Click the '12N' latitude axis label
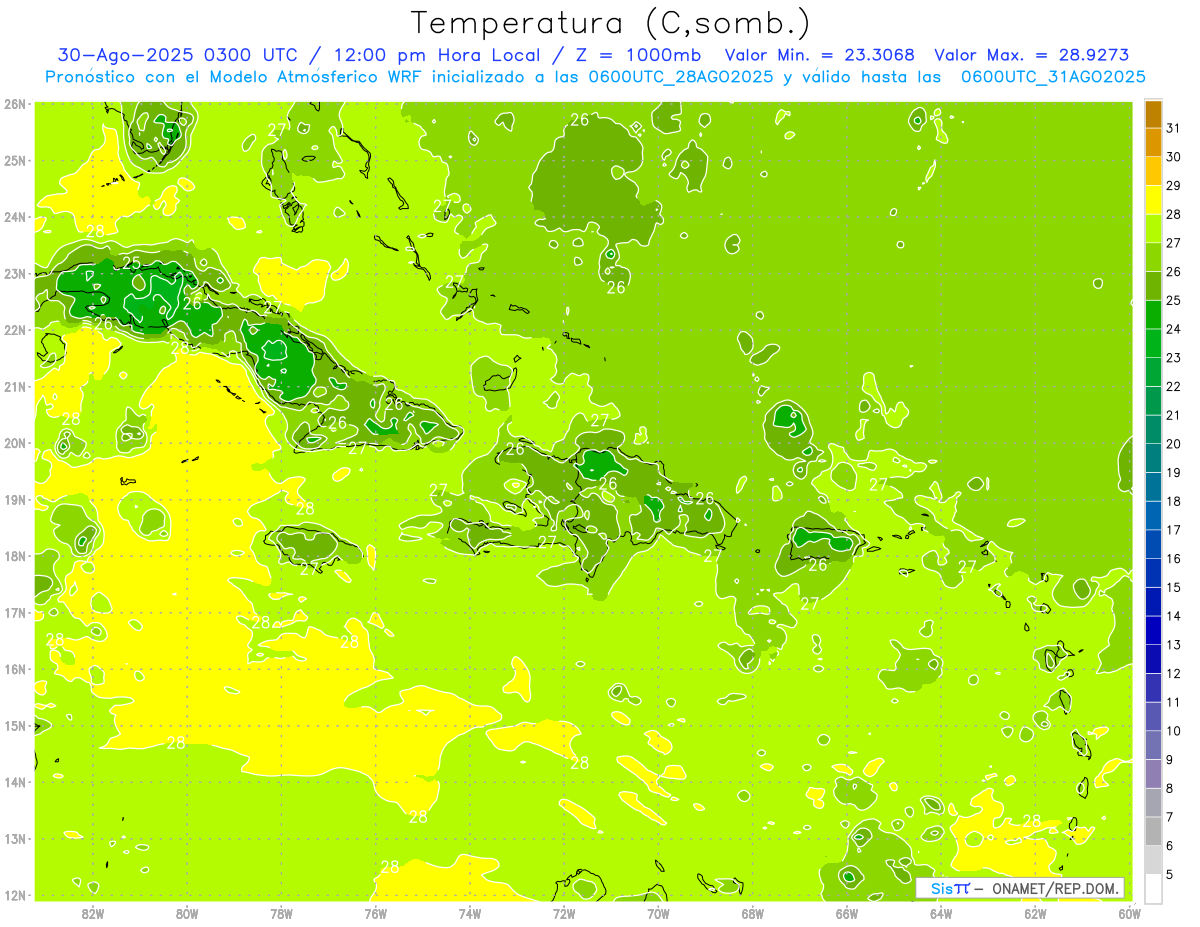The height and width of the screenshot is (927, 1200). click(15, 895)
